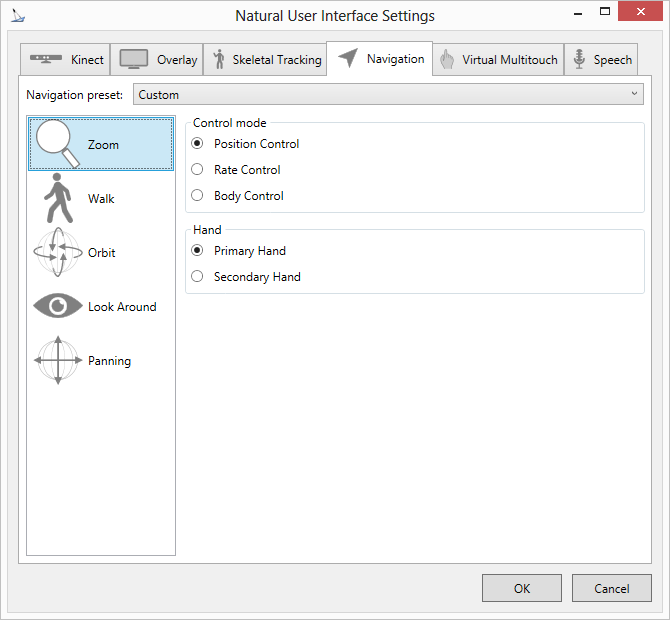Switch to Secondary Hand option
Image resolution: width=670 pixels, height=620 pixels.
tap(197, 277)
